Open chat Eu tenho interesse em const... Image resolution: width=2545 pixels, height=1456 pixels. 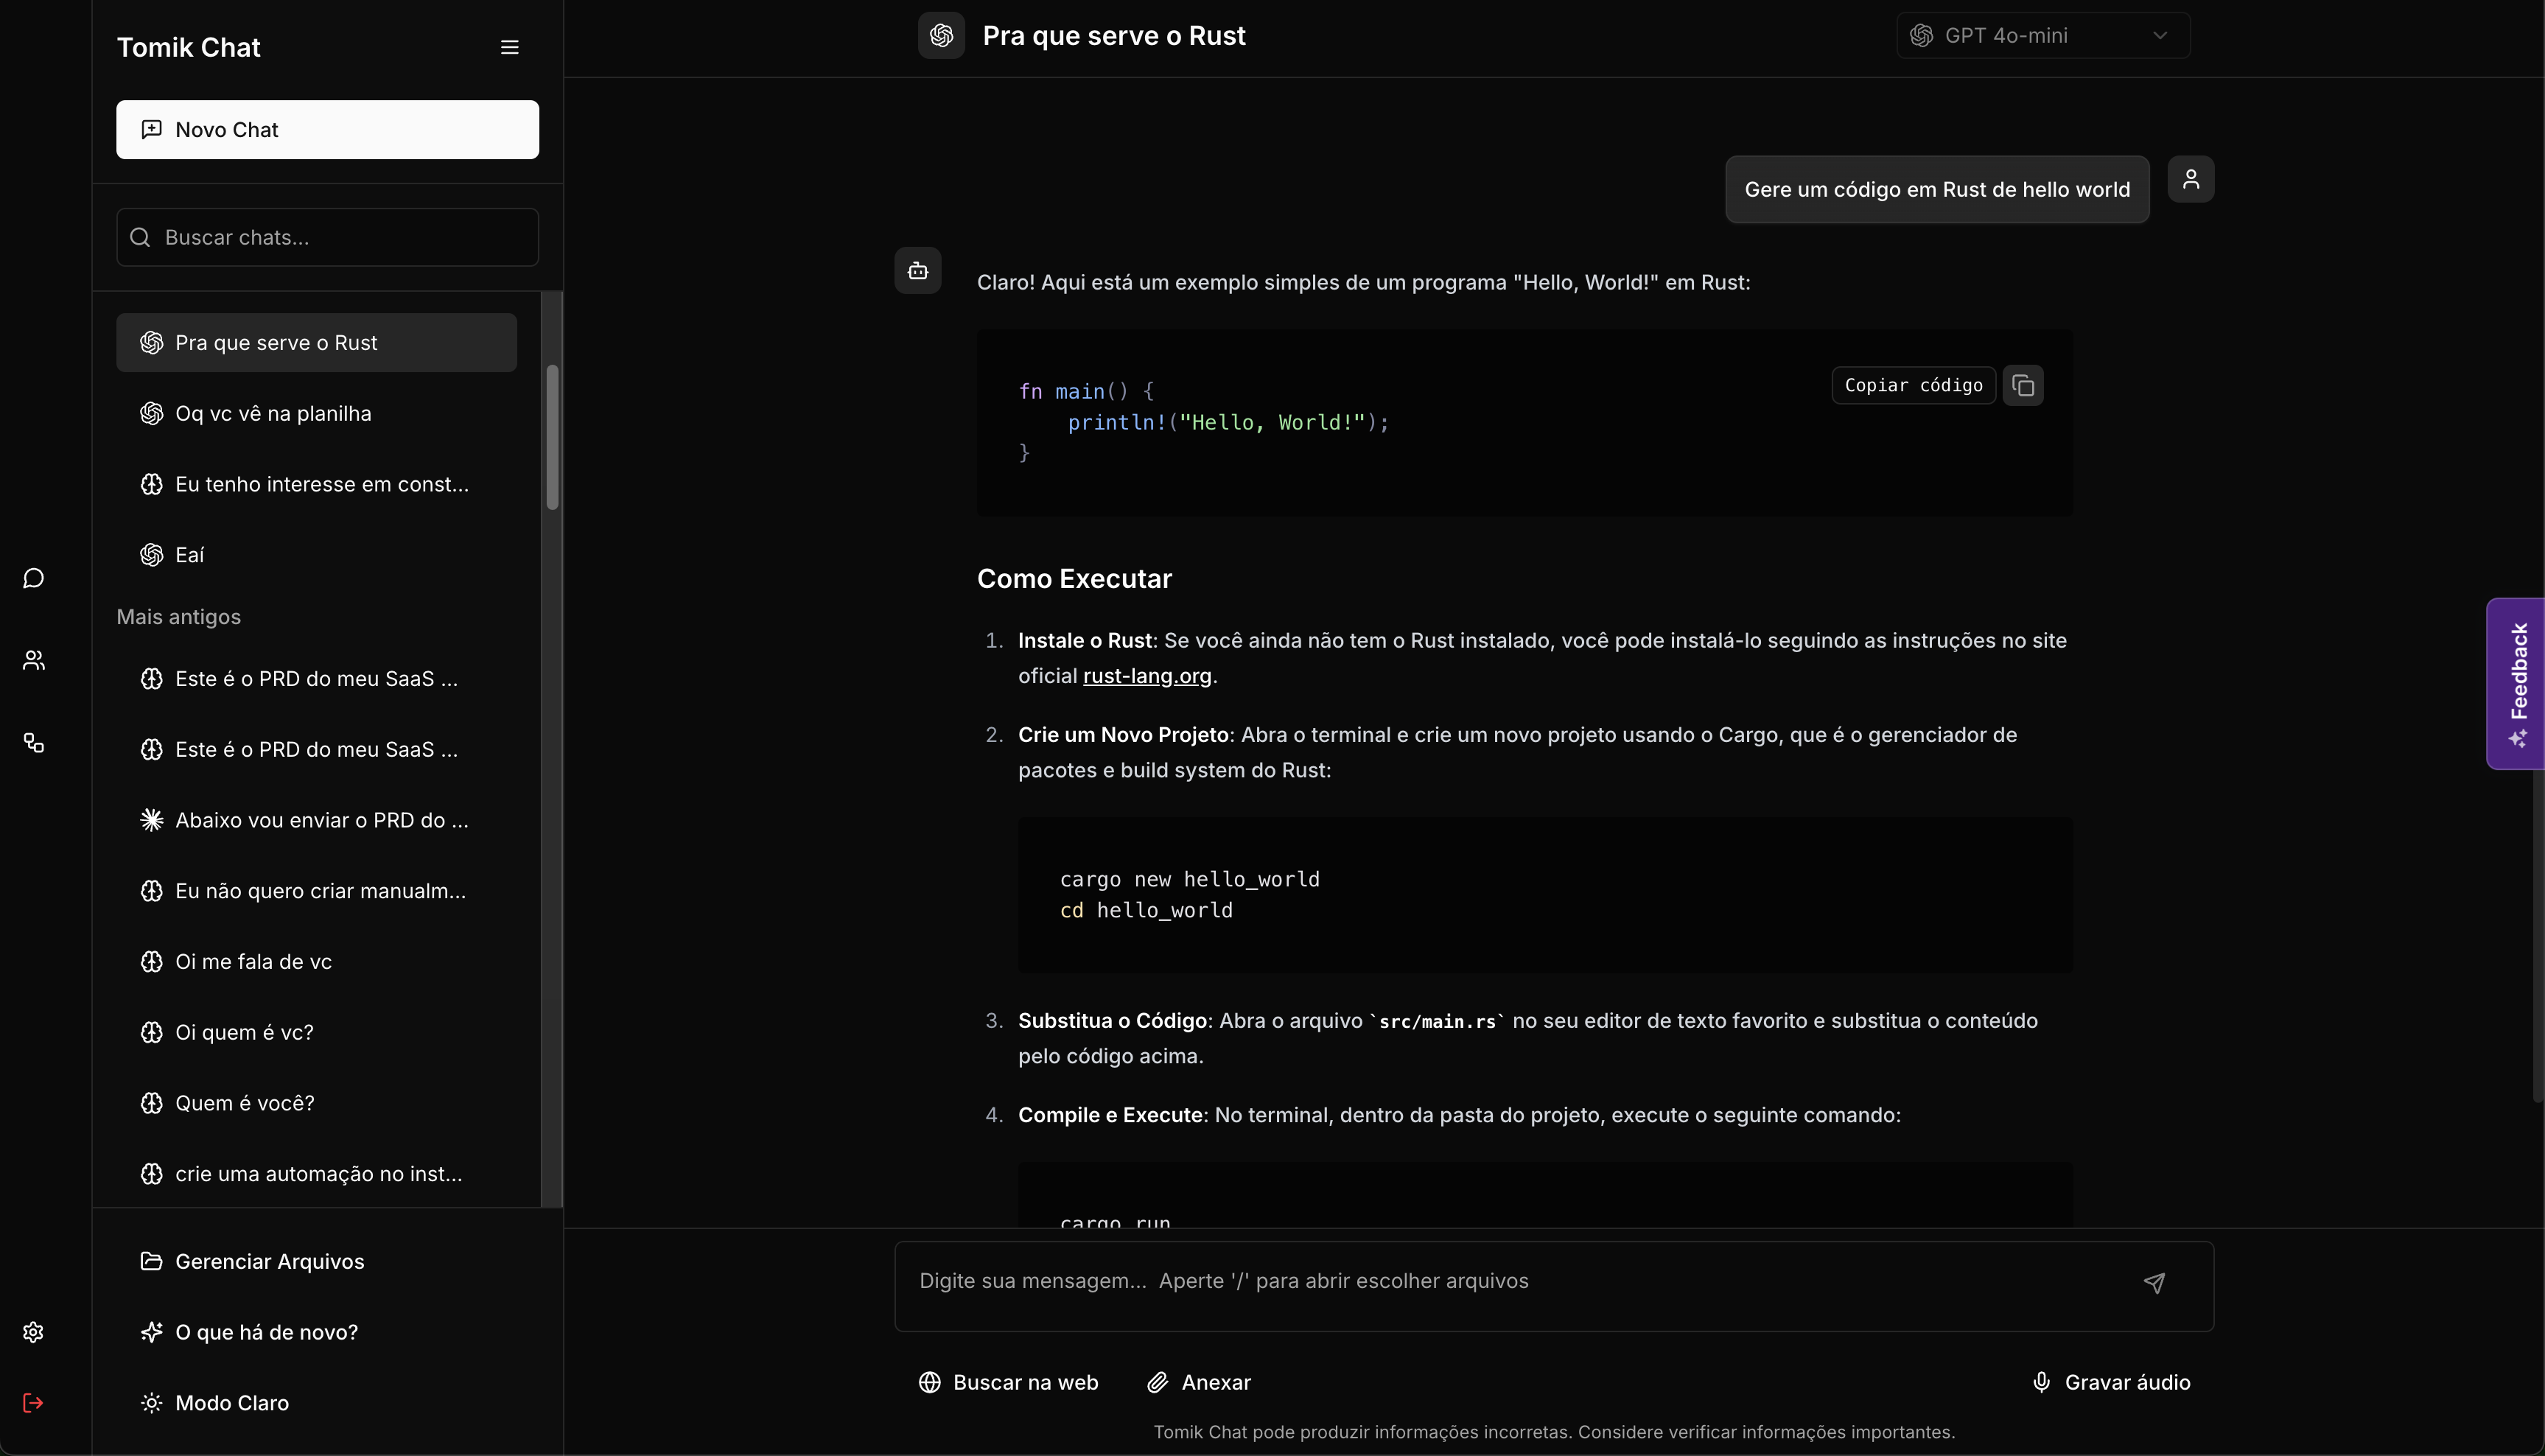coord(316,484)
